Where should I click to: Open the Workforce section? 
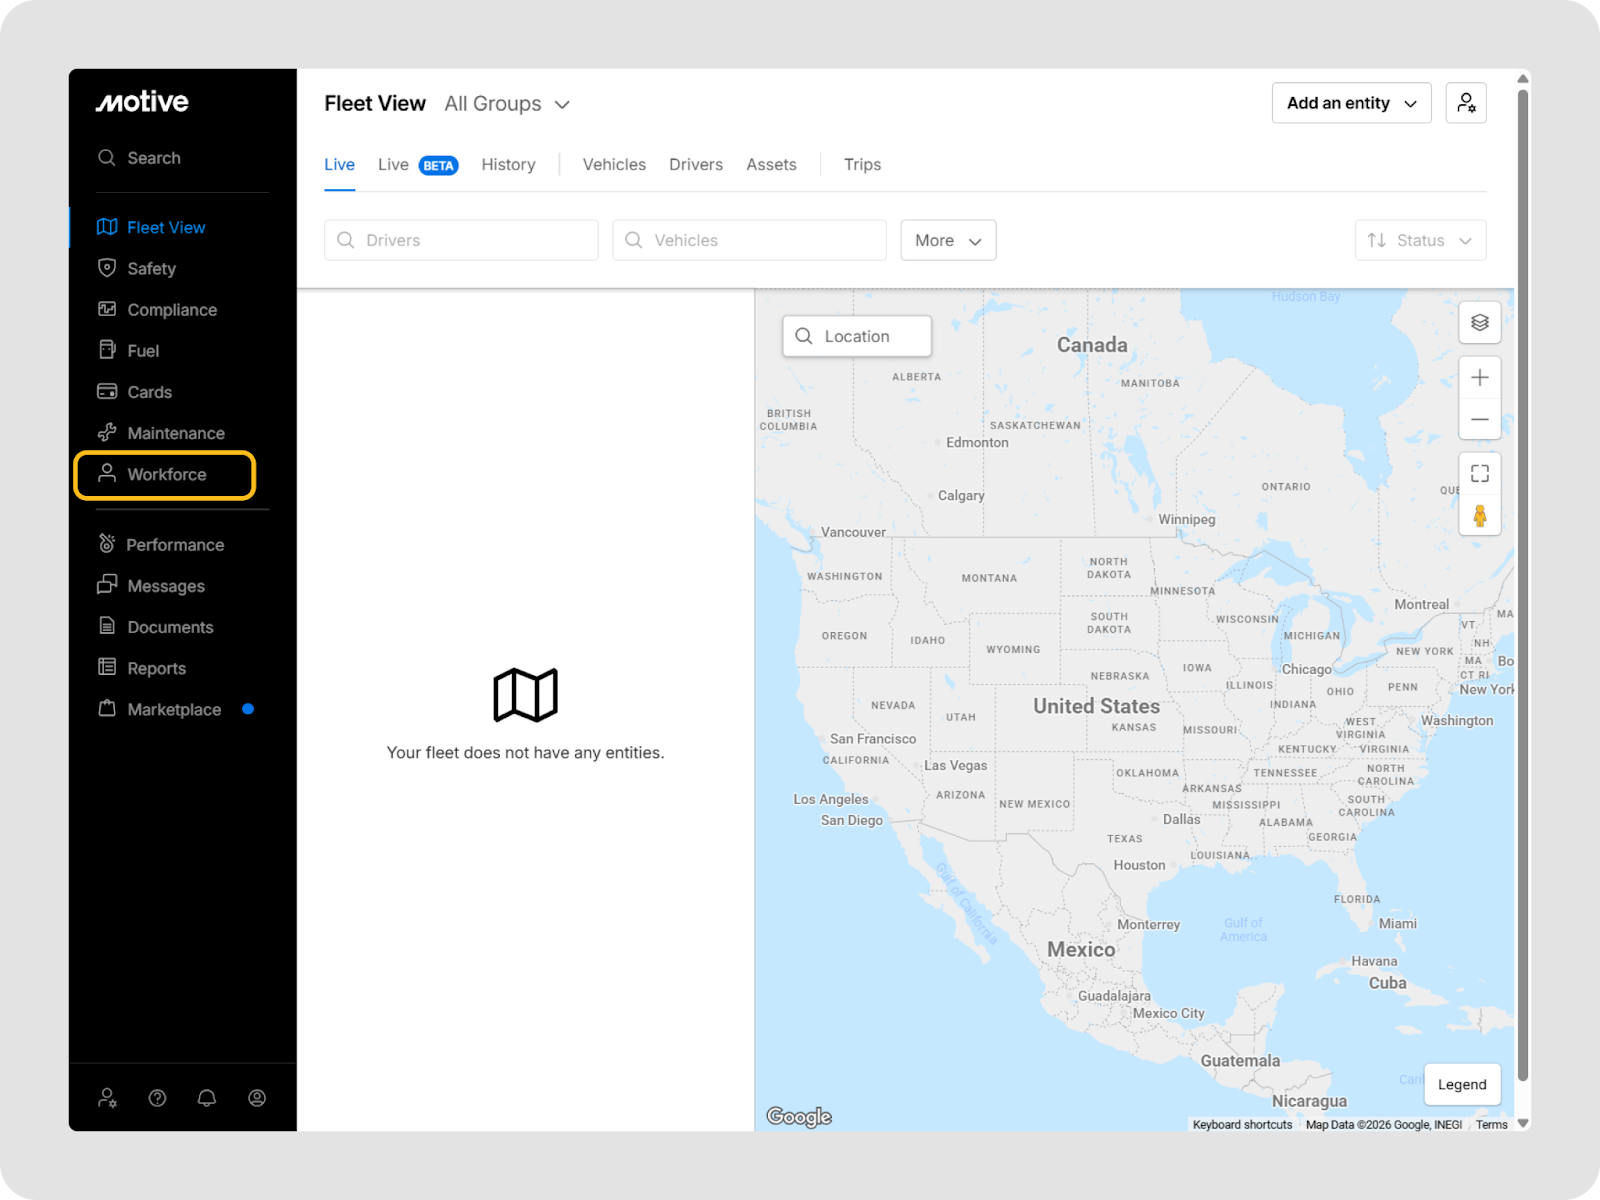pos(165,475)
